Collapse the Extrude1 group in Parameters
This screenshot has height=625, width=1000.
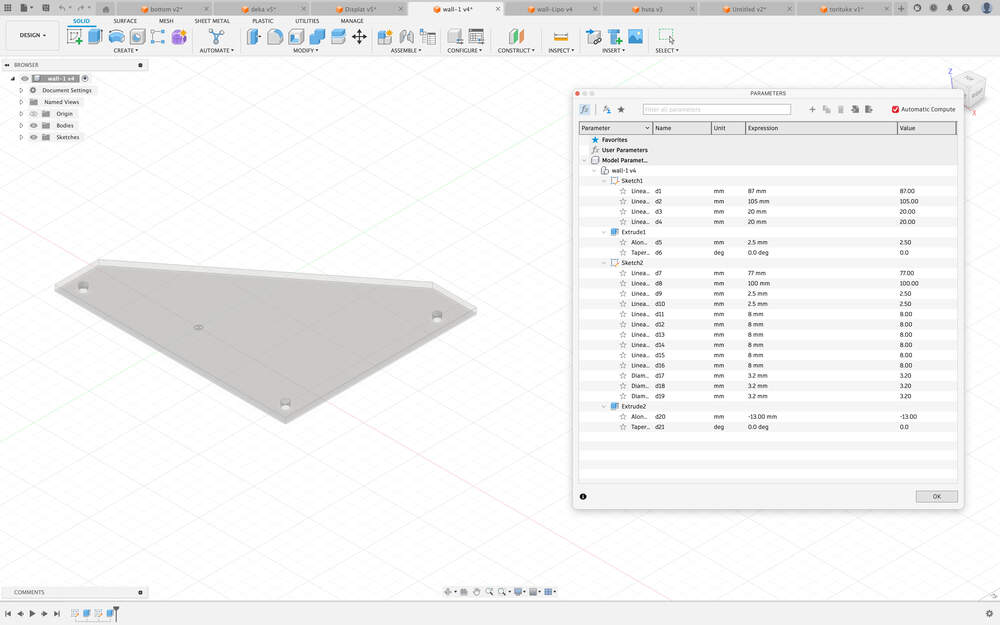[x=604, y=232]
